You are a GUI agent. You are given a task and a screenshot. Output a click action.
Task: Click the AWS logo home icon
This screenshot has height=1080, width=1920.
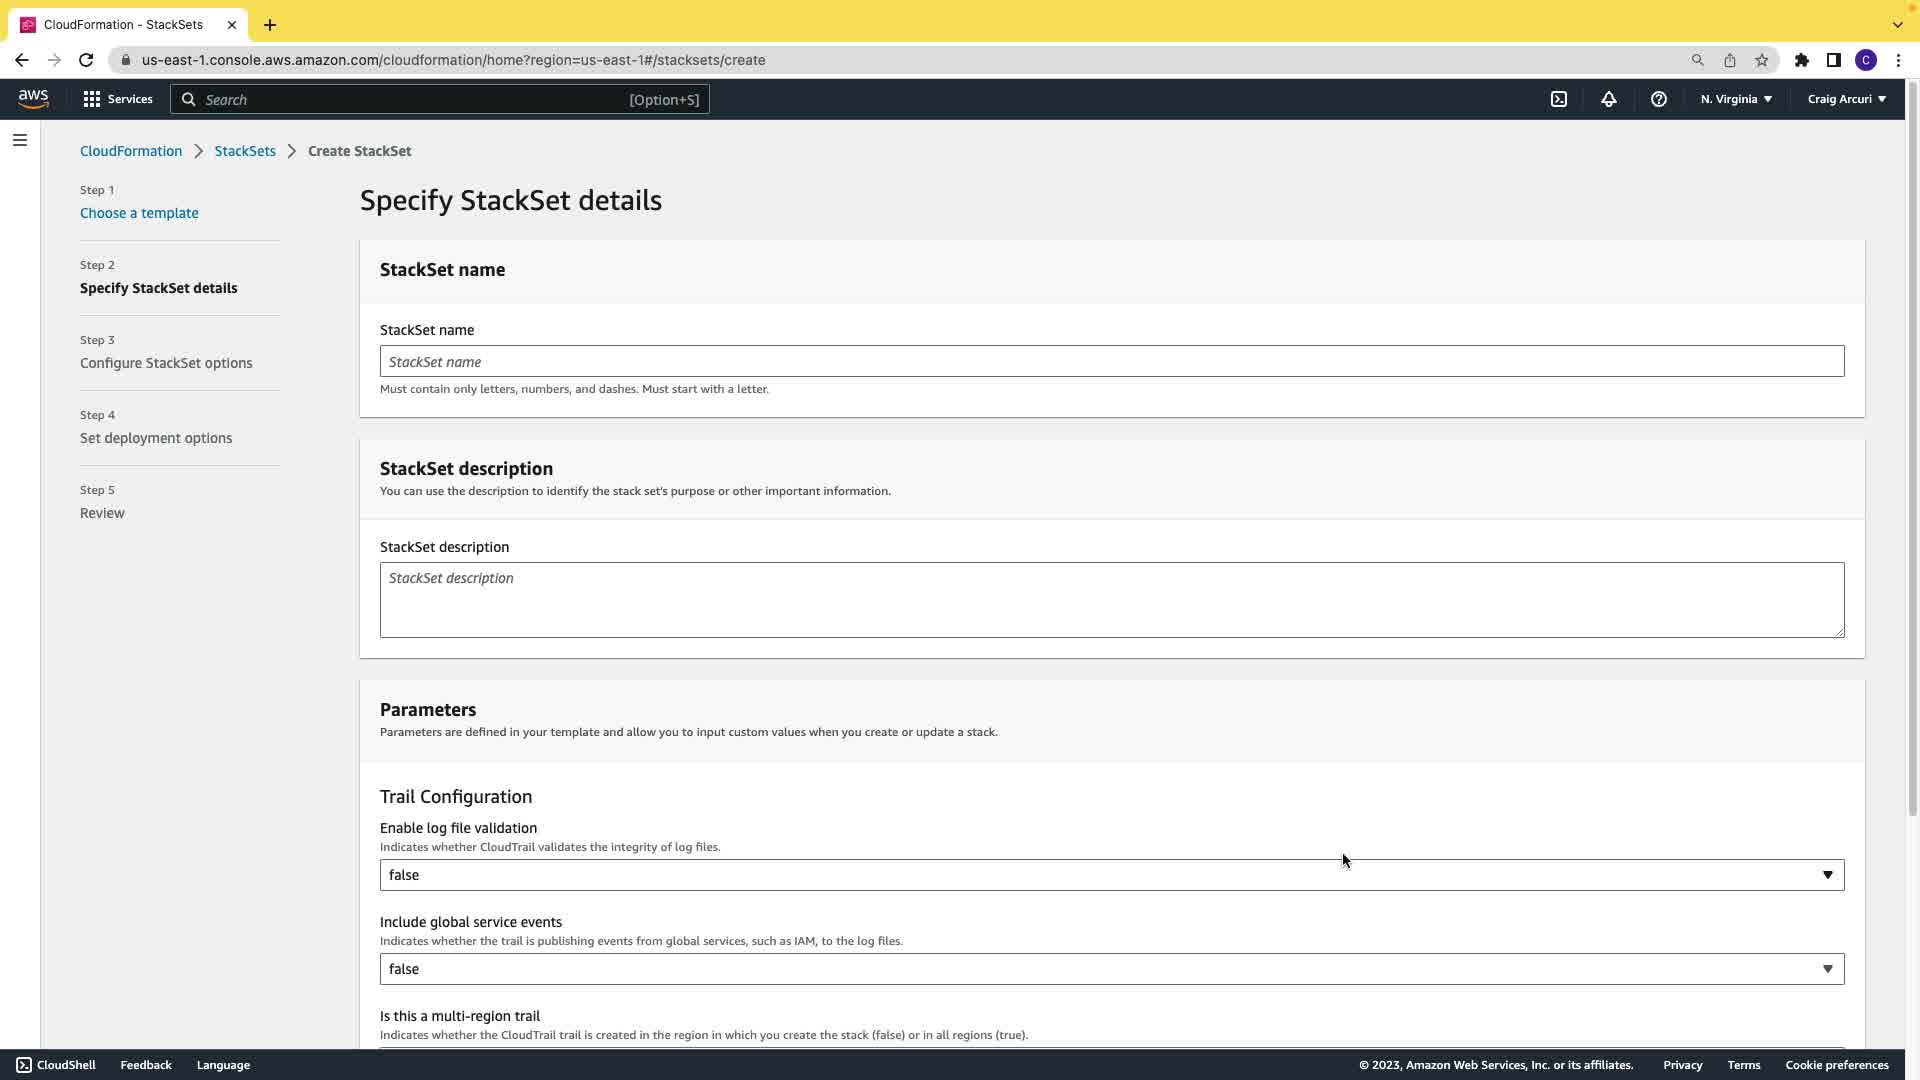click(33, 98)
